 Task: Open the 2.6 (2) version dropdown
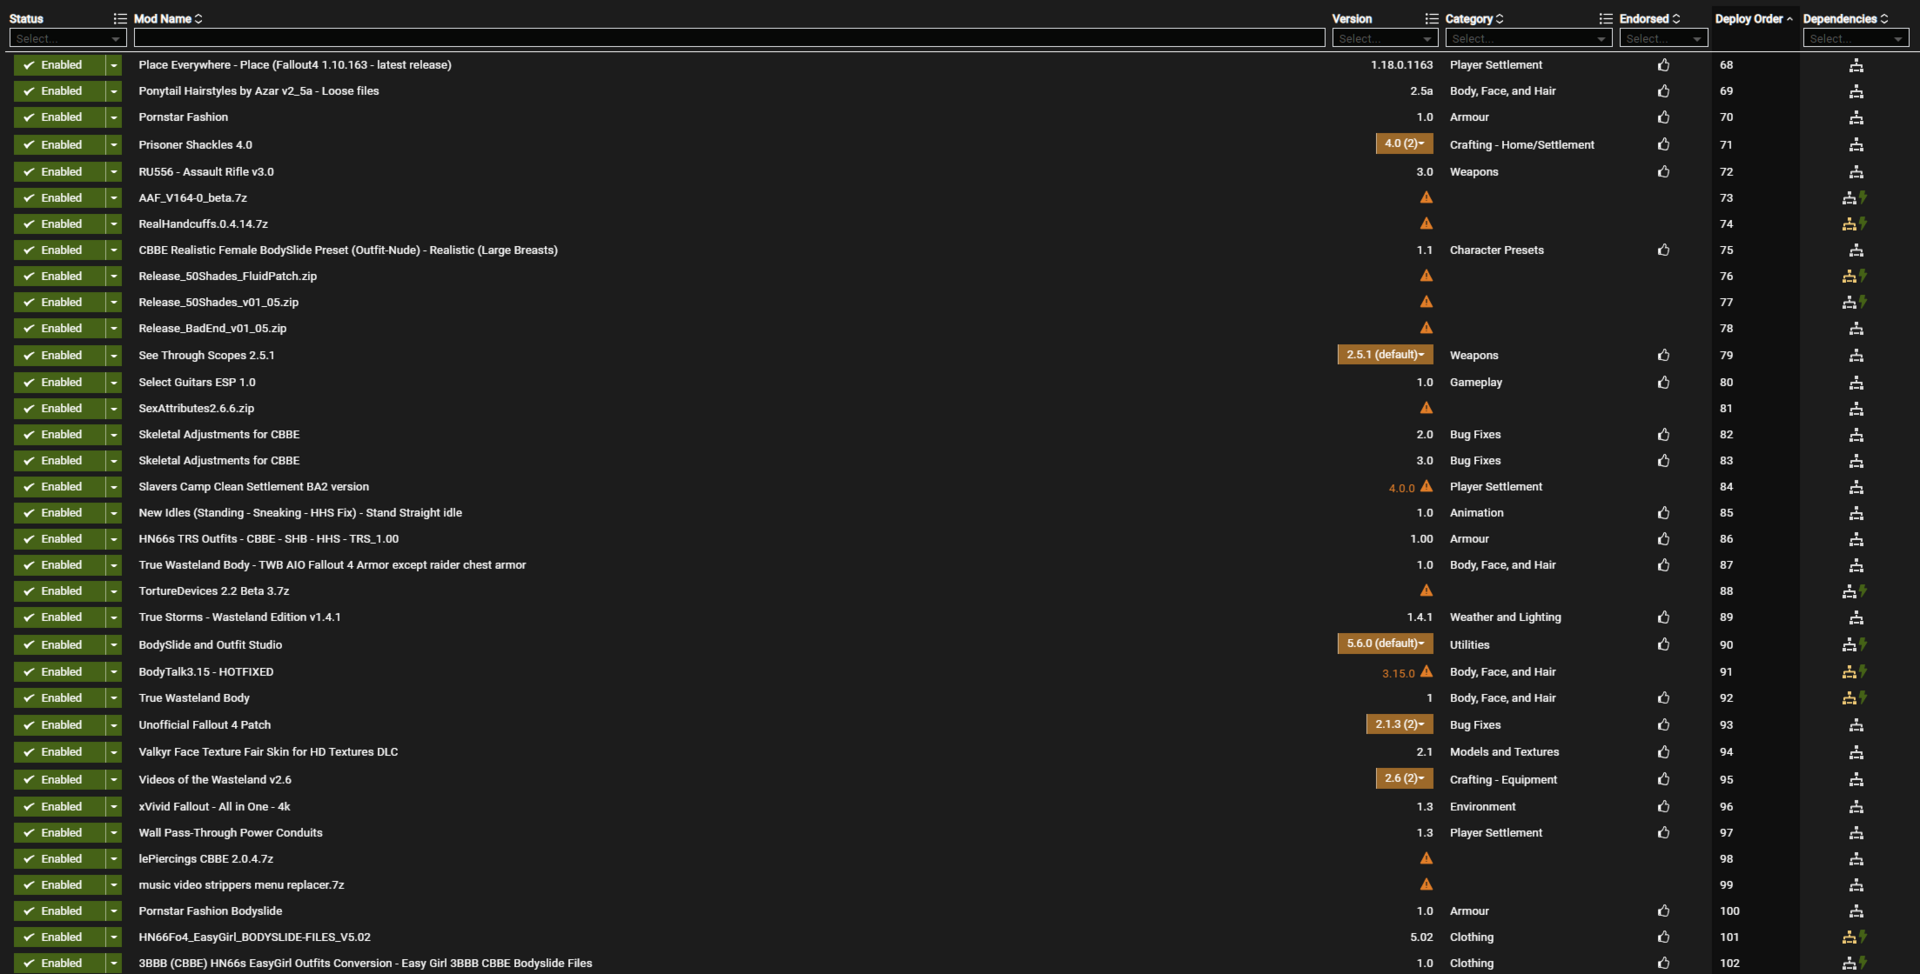click(x=1404, y=778)
